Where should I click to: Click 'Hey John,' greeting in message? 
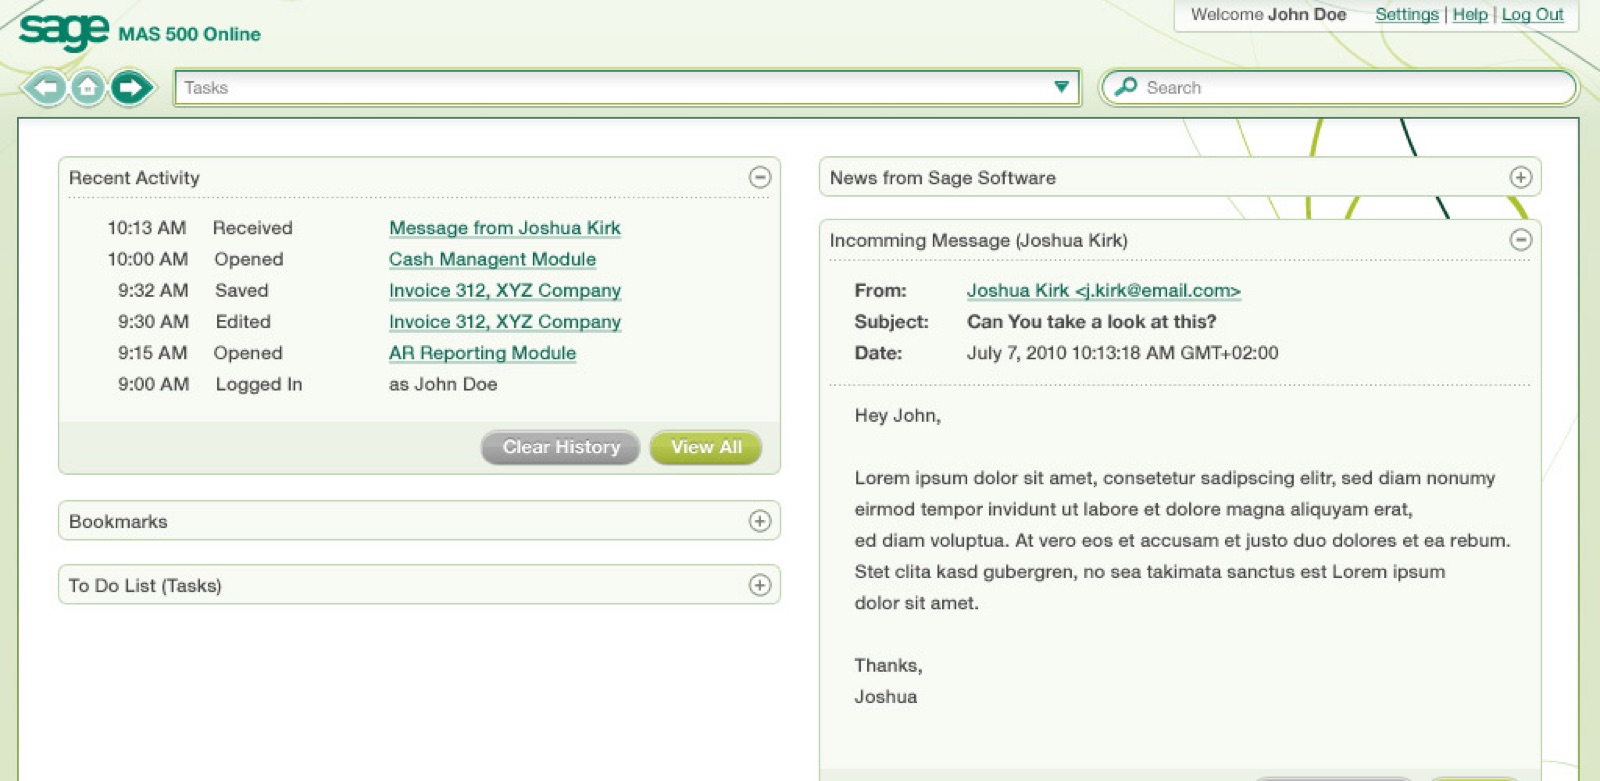(x=897, y=416)
